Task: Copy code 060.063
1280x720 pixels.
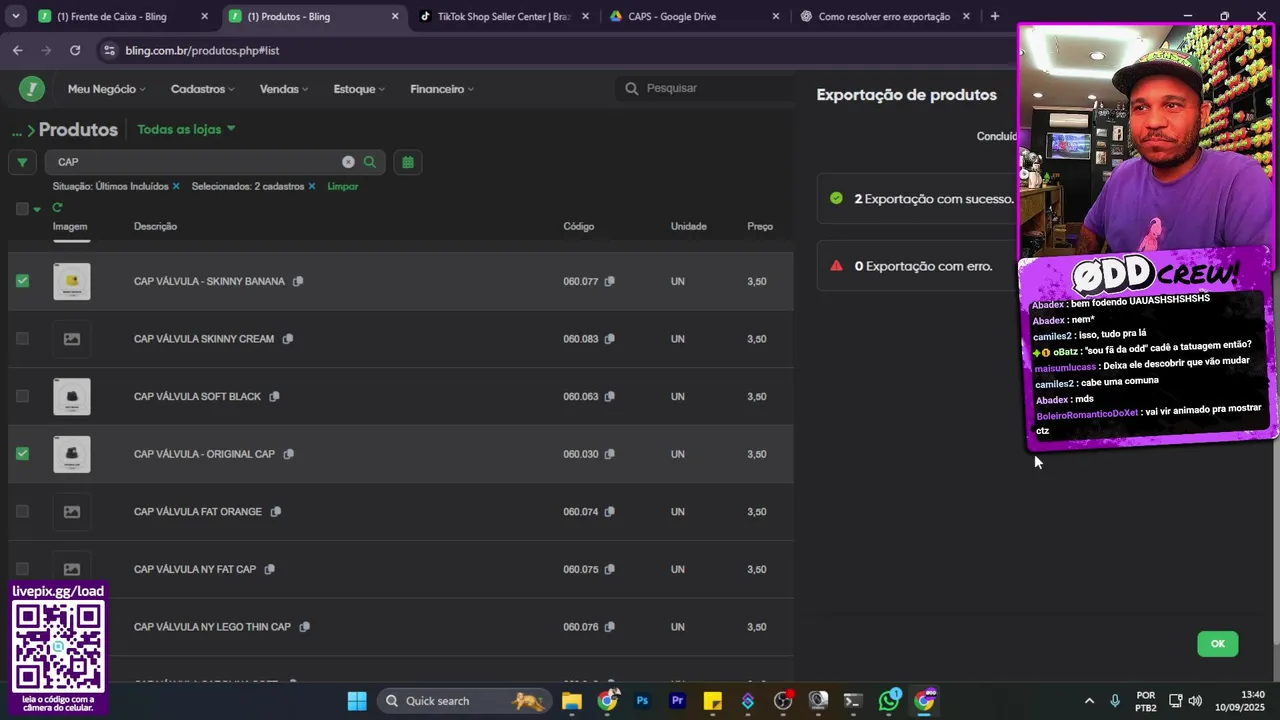Action: (609, 396)
